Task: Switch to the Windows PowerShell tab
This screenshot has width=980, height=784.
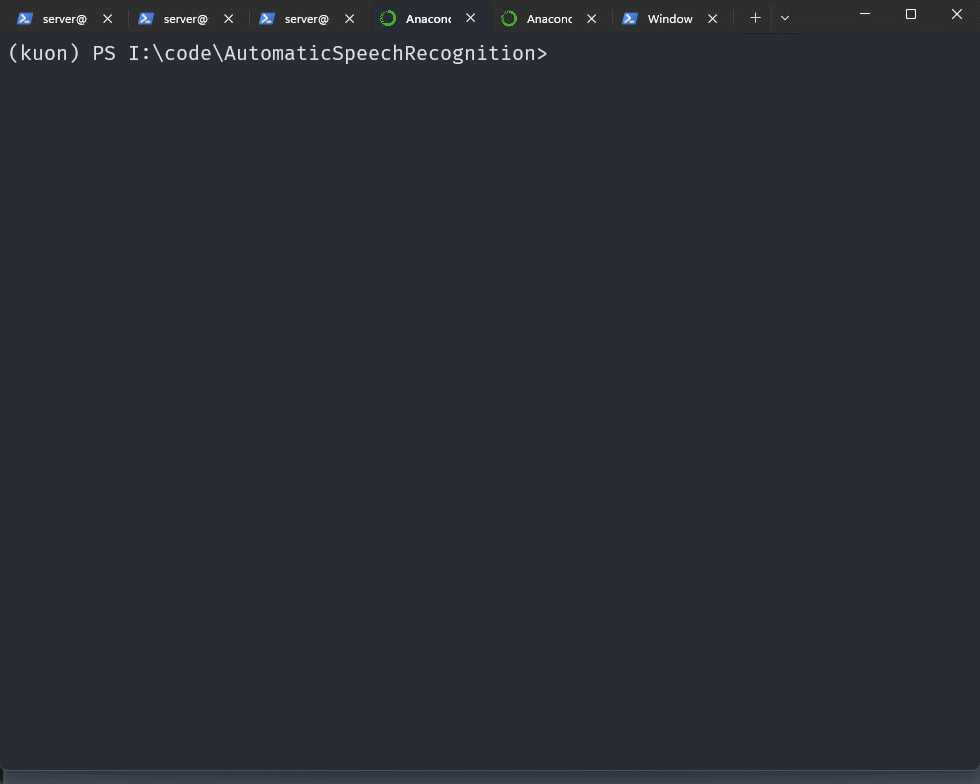Action: (x=670, y=19)
